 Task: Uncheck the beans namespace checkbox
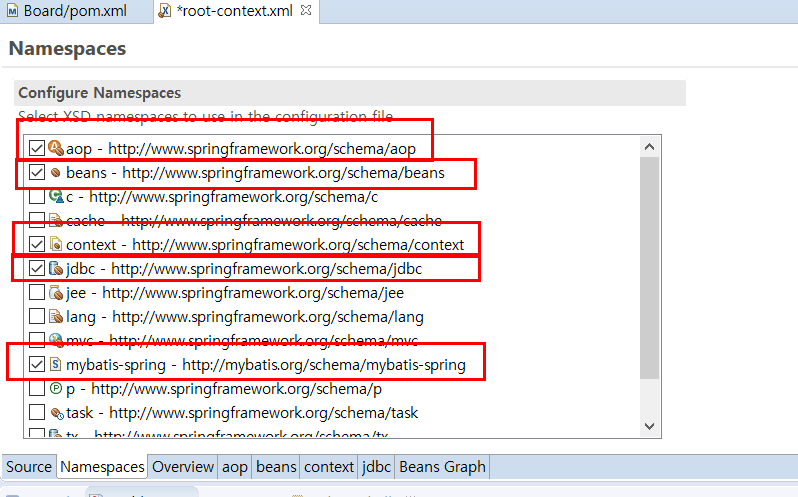(x=37, y=172)
